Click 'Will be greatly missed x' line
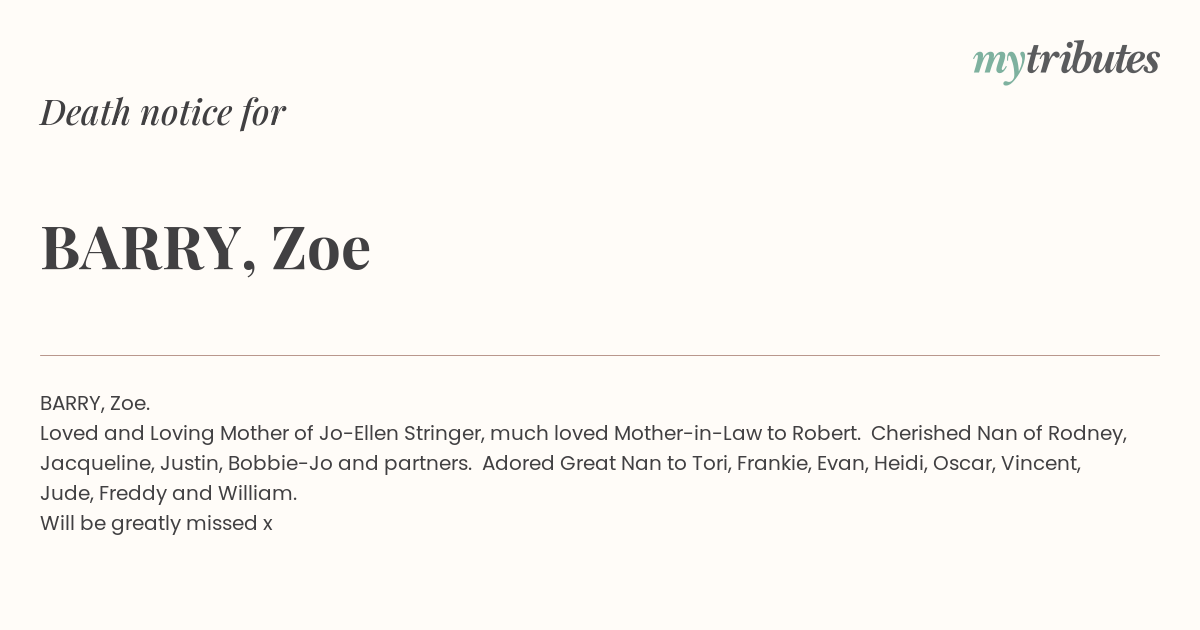This screenshot has height=630, width=1200. (x=156, y=524)
